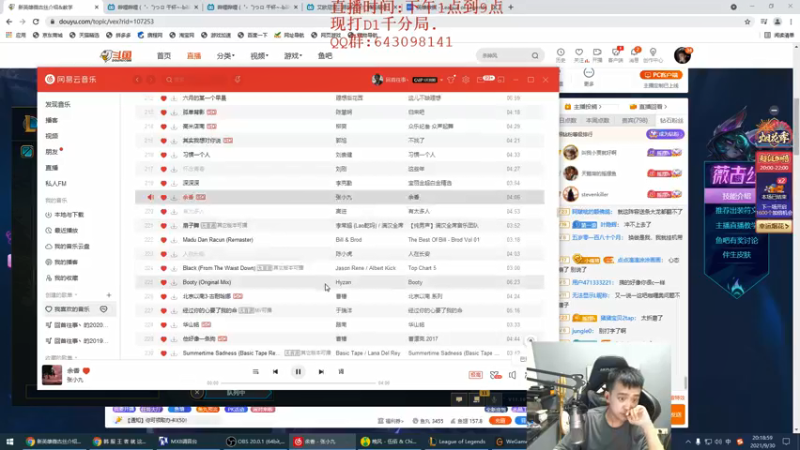Open the sound effects icon in player bar
Viewport: 800px width, 450px height.
pos(495,375)
